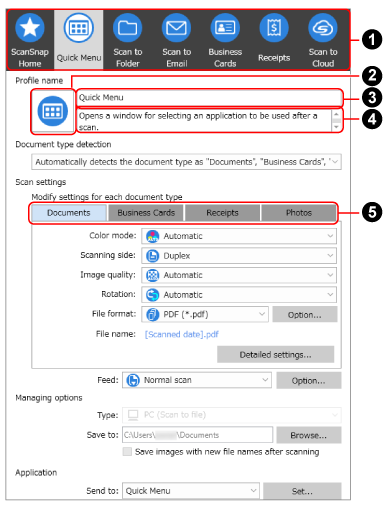
Task: Enable Save images with new file names checkbox
Action: 127,452
